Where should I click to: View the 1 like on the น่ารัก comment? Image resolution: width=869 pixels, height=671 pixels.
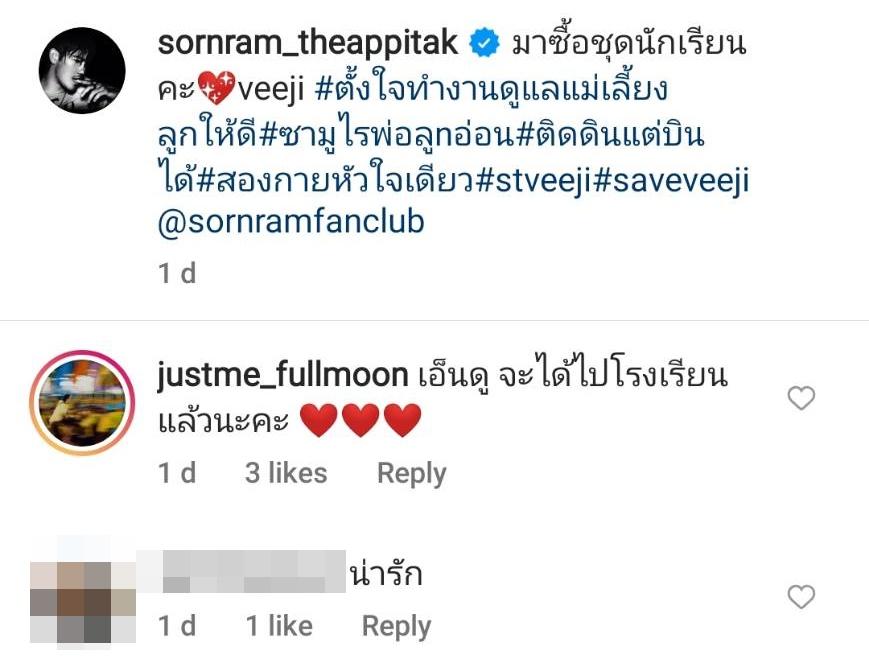click(279, 626)
